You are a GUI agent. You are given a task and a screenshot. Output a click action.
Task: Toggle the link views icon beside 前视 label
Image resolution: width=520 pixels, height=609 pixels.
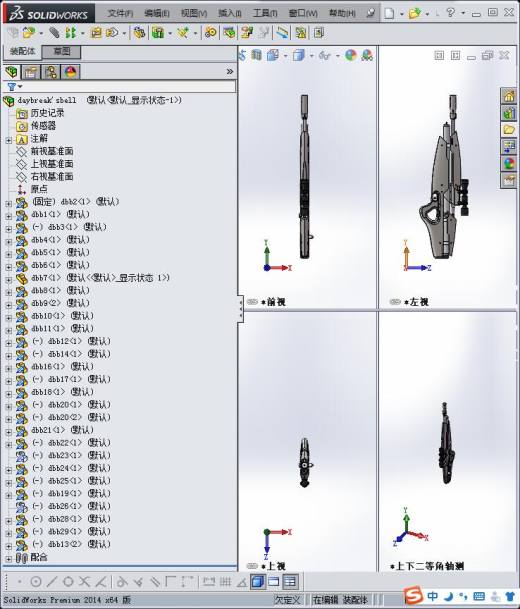coord(252,302)
